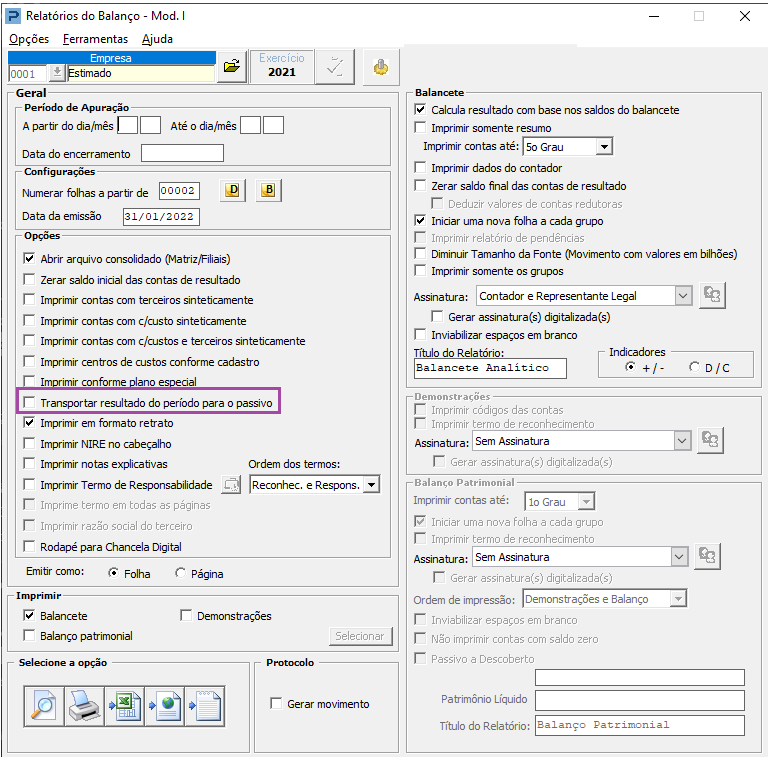
Task: Click the checkmark confirm icon next to Exercício
Action: coord(335,67)
